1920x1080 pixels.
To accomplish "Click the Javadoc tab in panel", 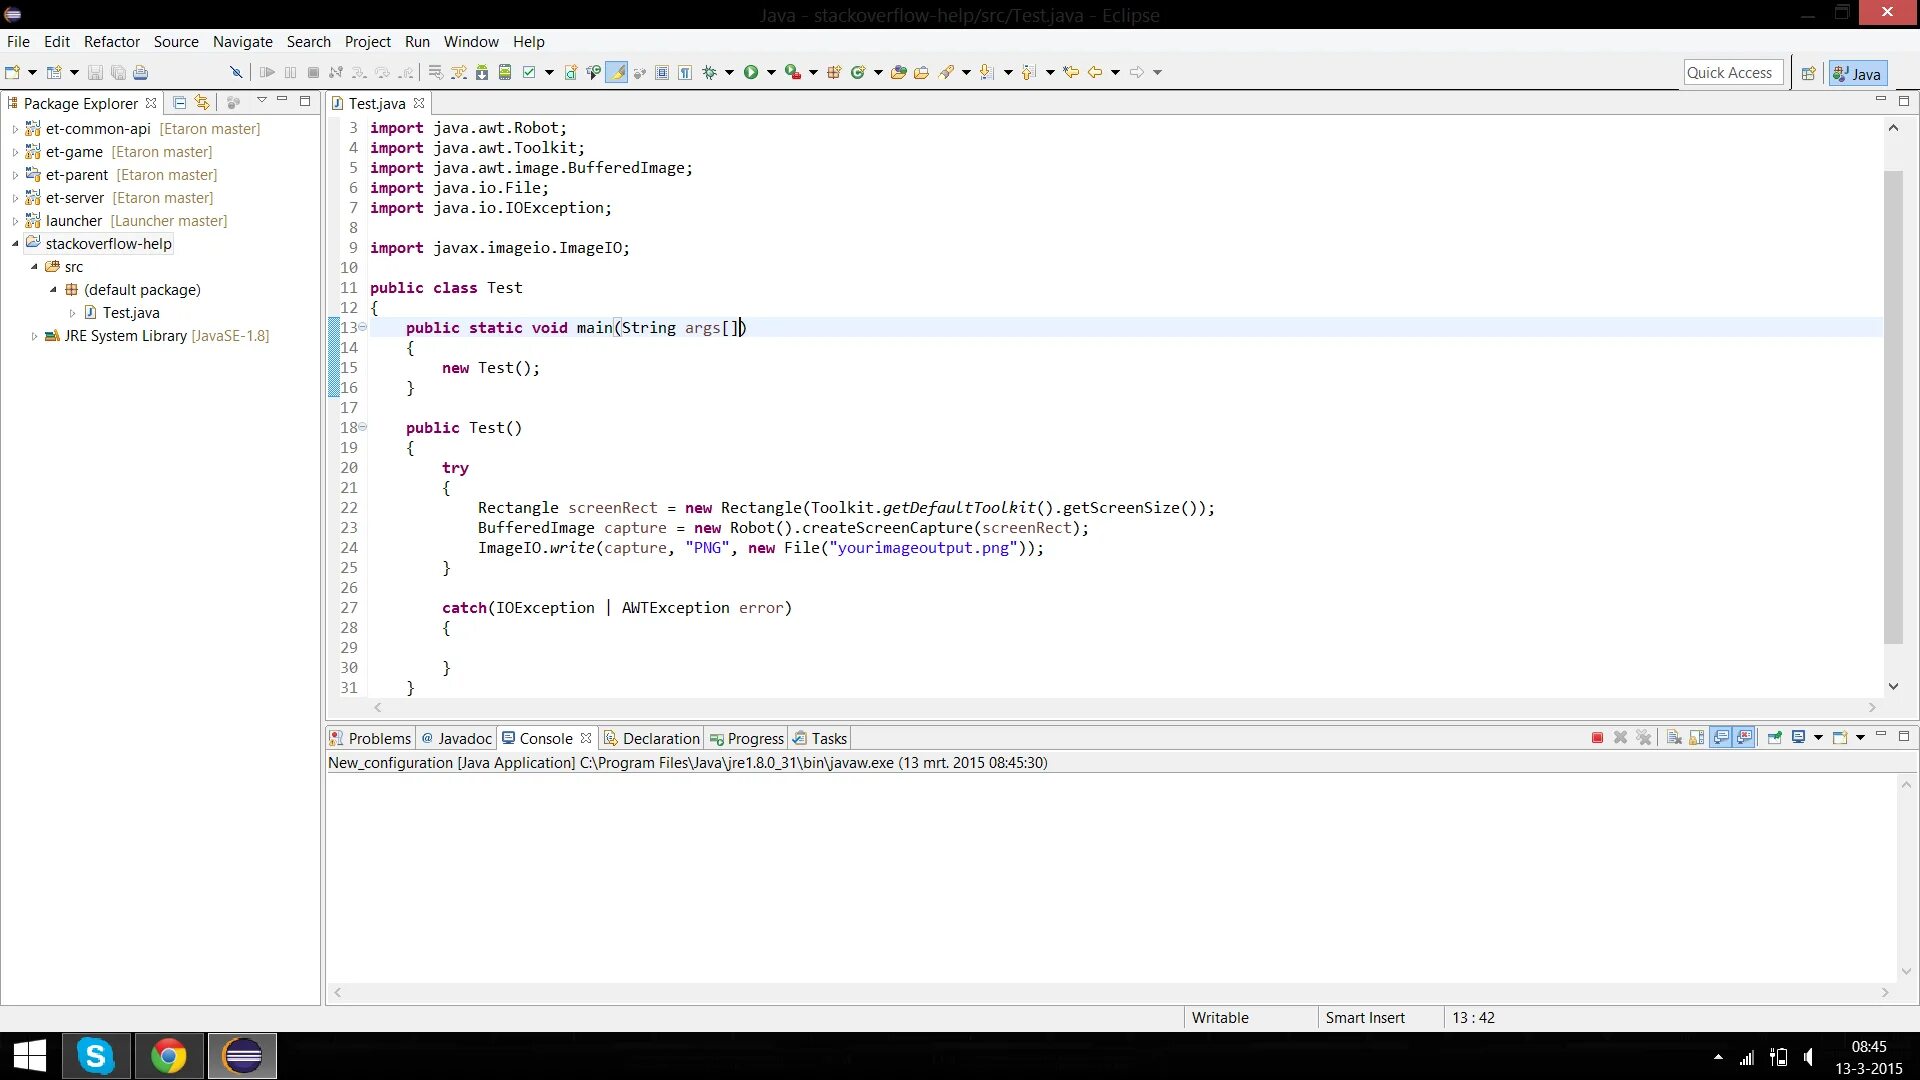I will (x=464, y=737).
